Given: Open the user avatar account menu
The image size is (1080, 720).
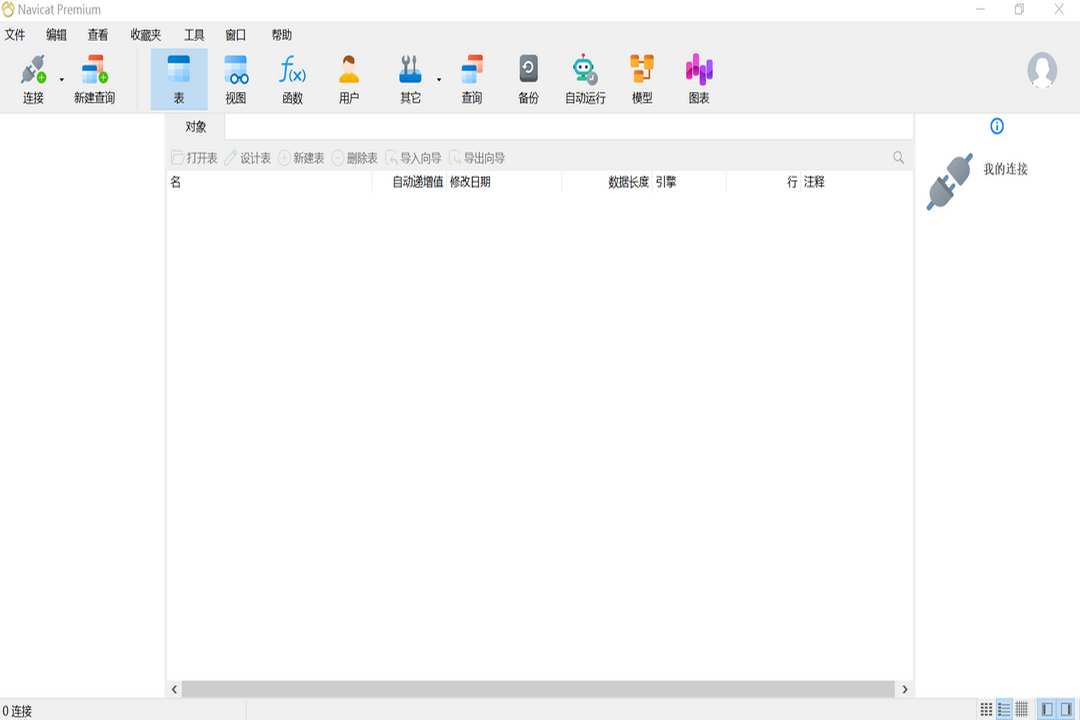Looking at the screenshot, I should pyautogui.click(x=1041, y=71).
